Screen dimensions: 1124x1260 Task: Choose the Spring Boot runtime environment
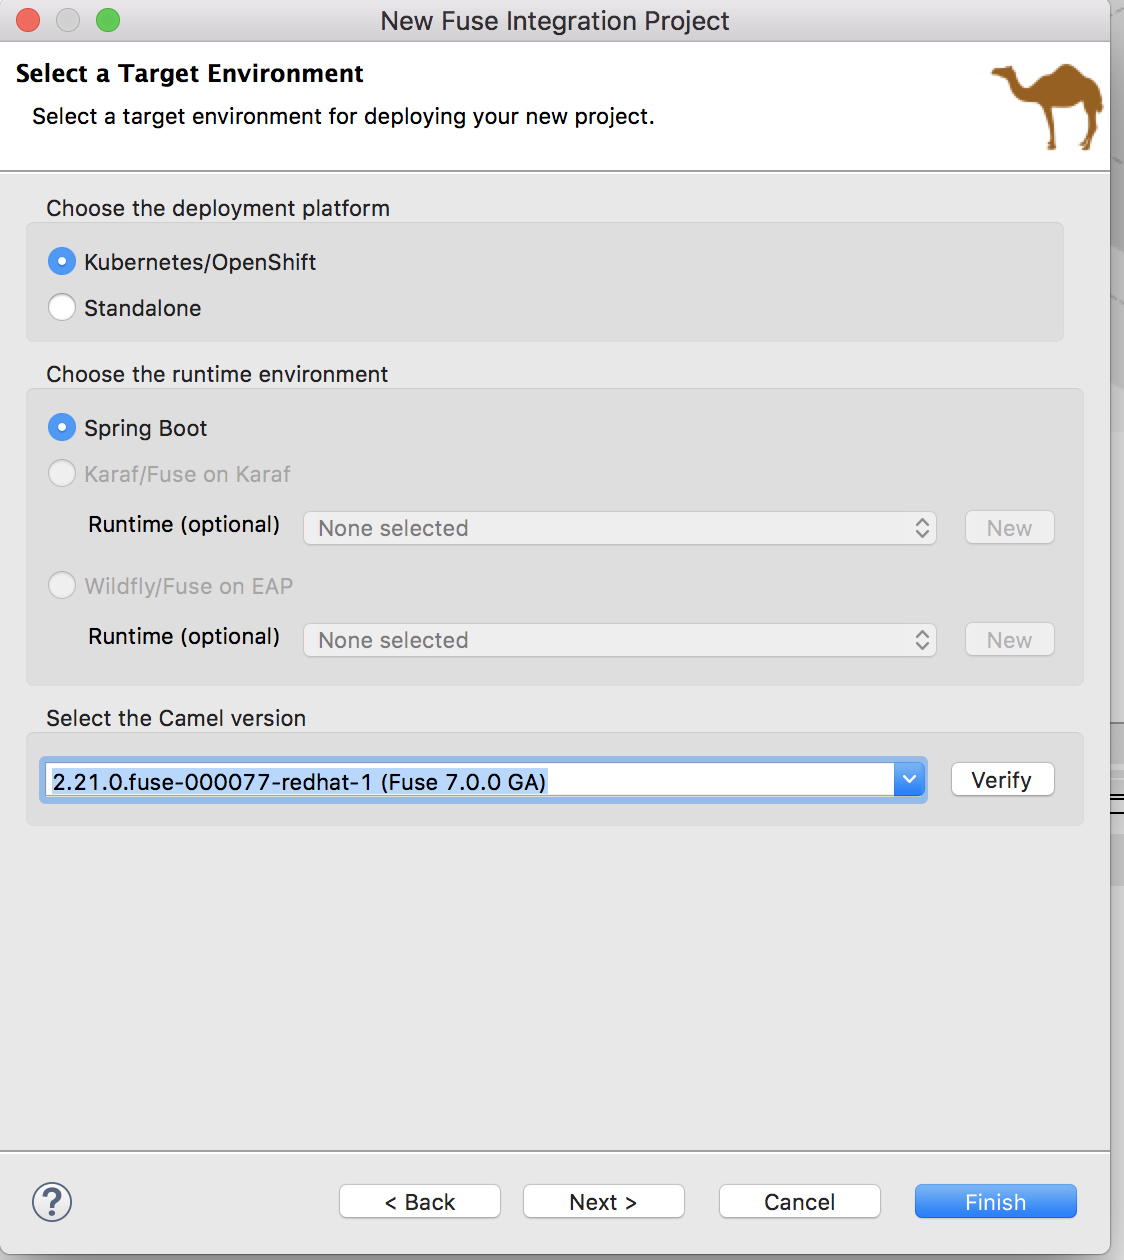62,428
